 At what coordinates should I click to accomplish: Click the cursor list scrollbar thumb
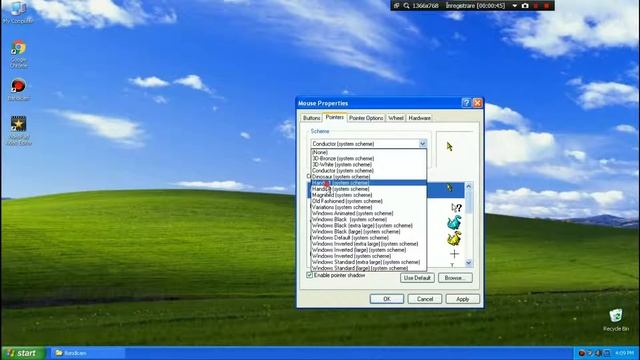(469, 202)
